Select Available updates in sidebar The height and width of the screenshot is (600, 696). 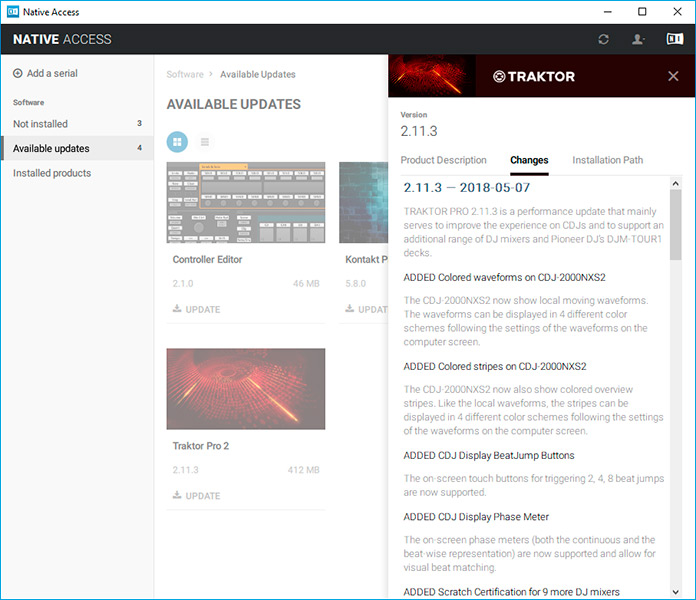pos(77,148)
